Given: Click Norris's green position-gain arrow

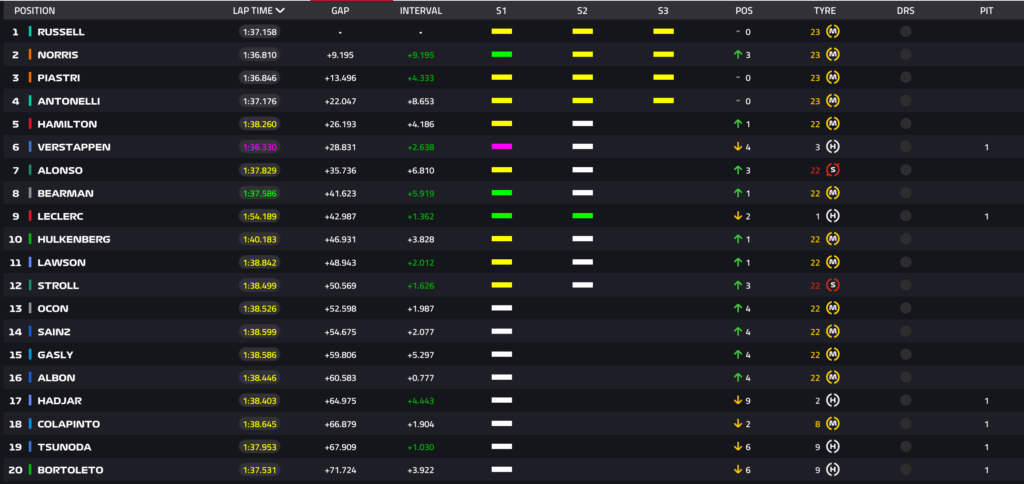Looking at the screenshot, I should pos(737,55).
